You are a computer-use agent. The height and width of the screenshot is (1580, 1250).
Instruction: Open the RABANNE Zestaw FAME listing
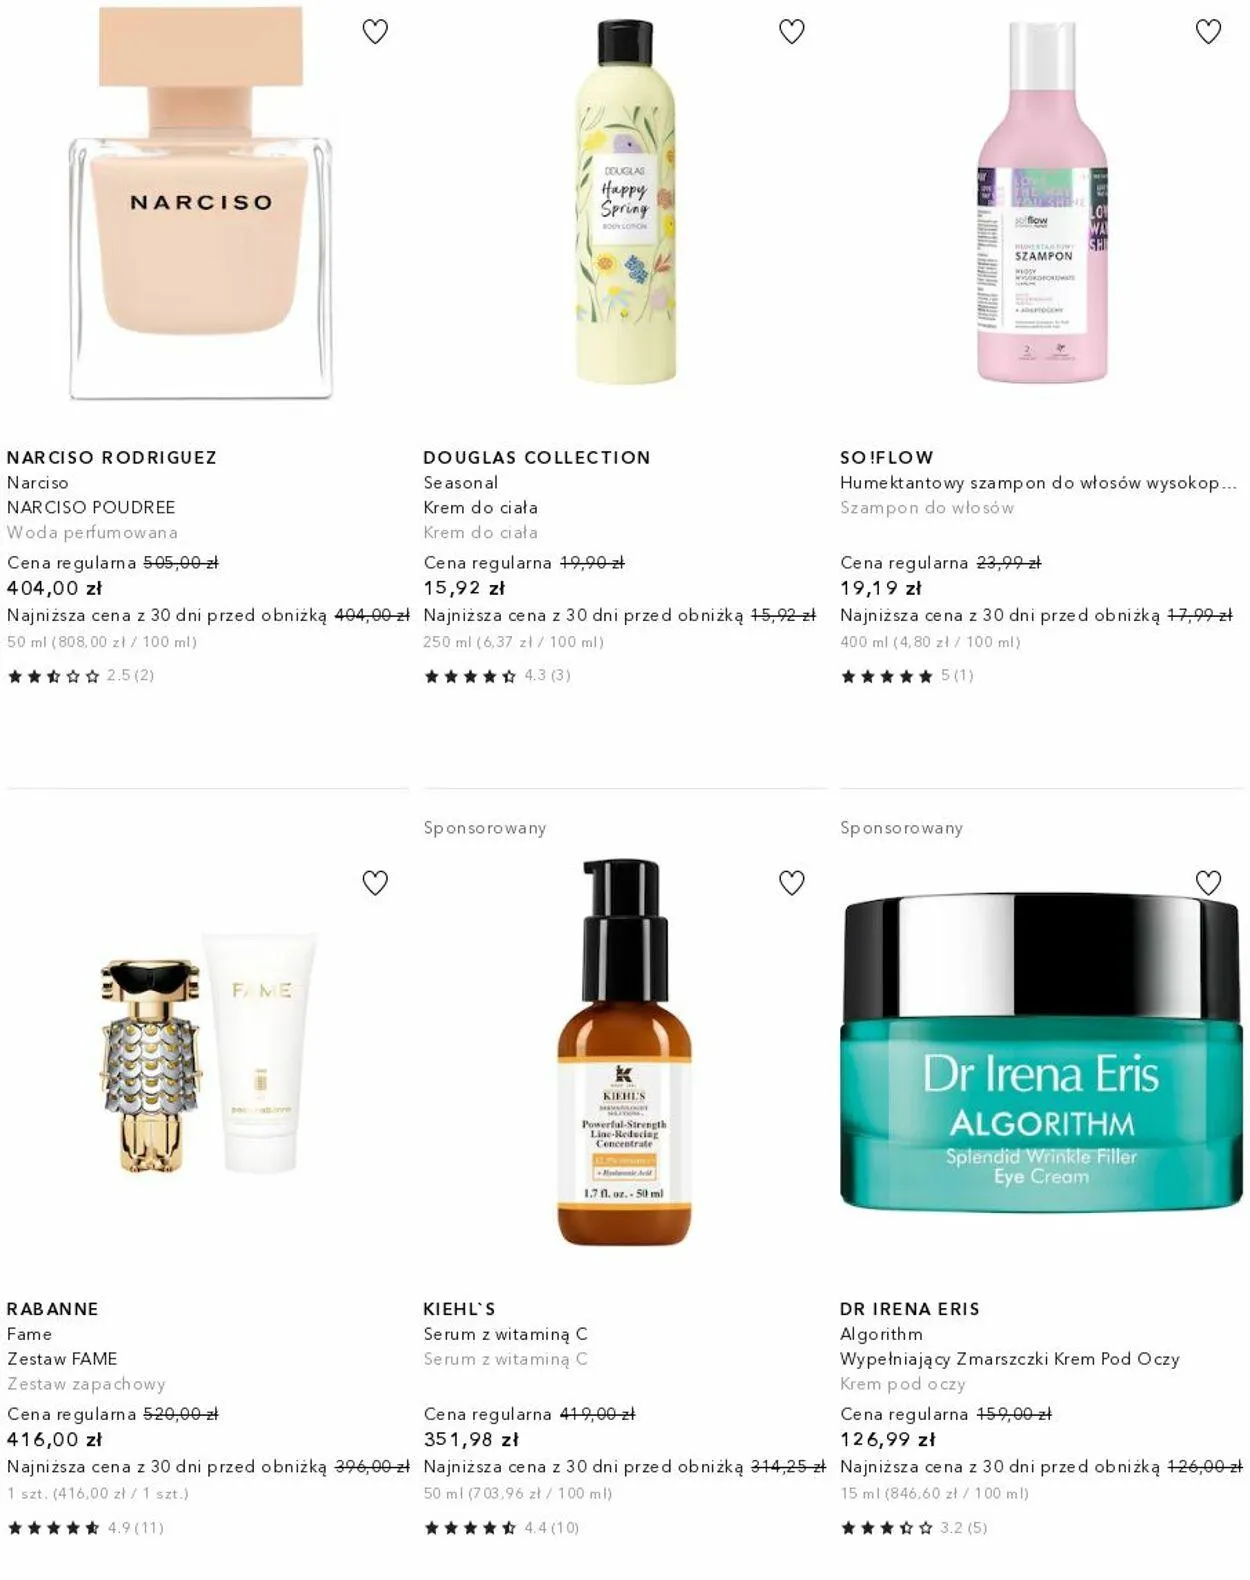point(62,1359)
